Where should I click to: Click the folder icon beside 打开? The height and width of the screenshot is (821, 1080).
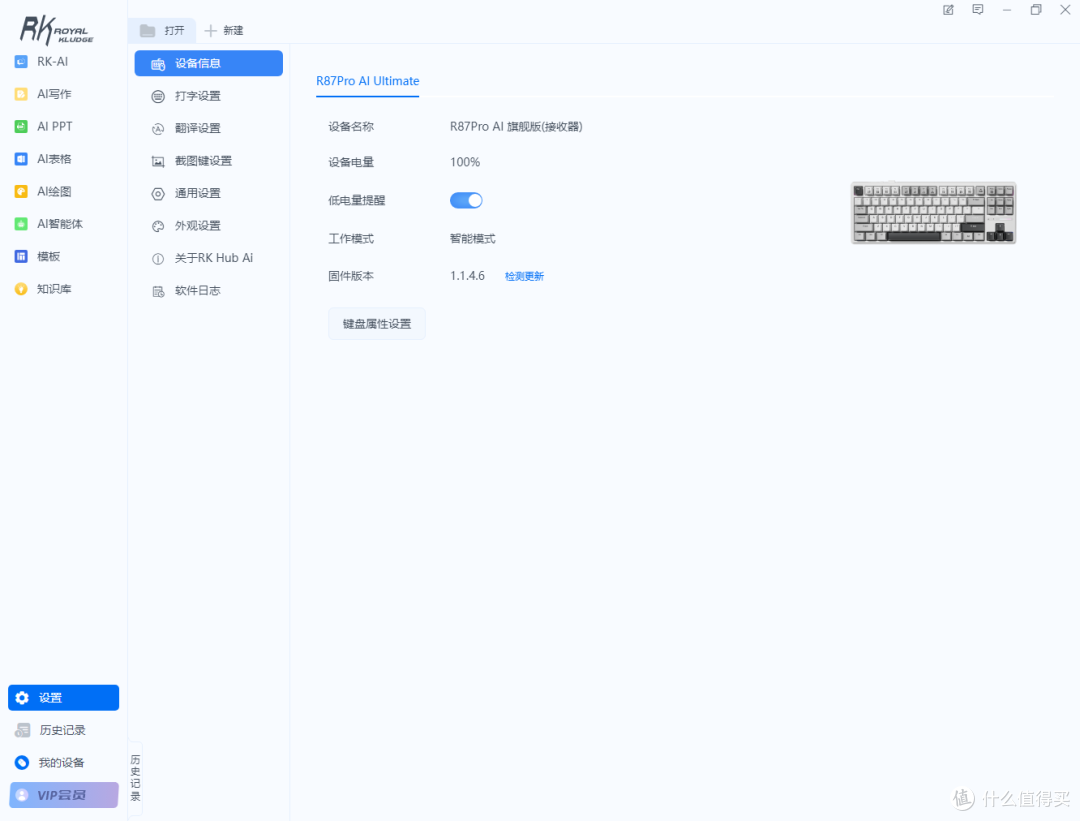coord(147,30)
